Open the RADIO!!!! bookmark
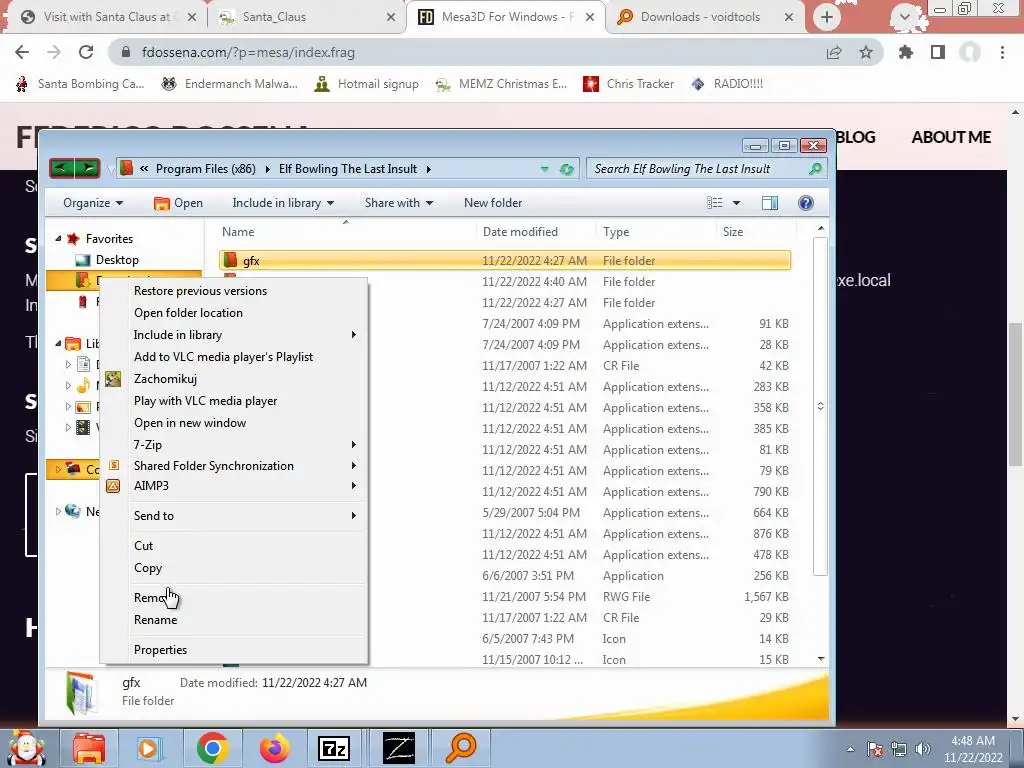The image size is (1024, 768). click(727, 84)
